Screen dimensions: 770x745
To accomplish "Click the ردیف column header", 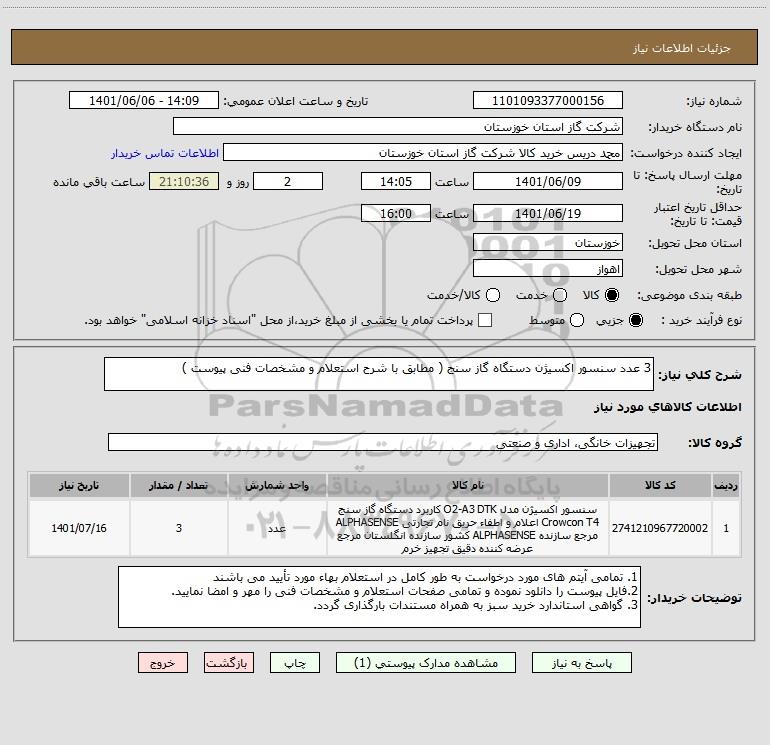I will click(726, 485).
